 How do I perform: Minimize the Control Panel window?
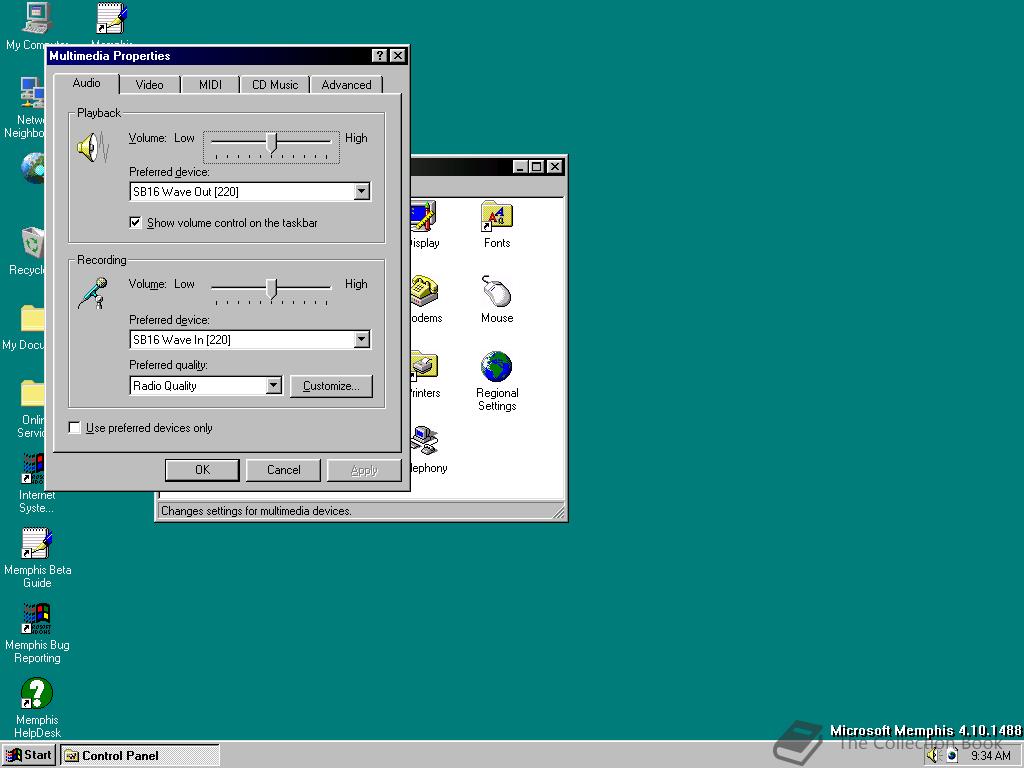[520, 167]
